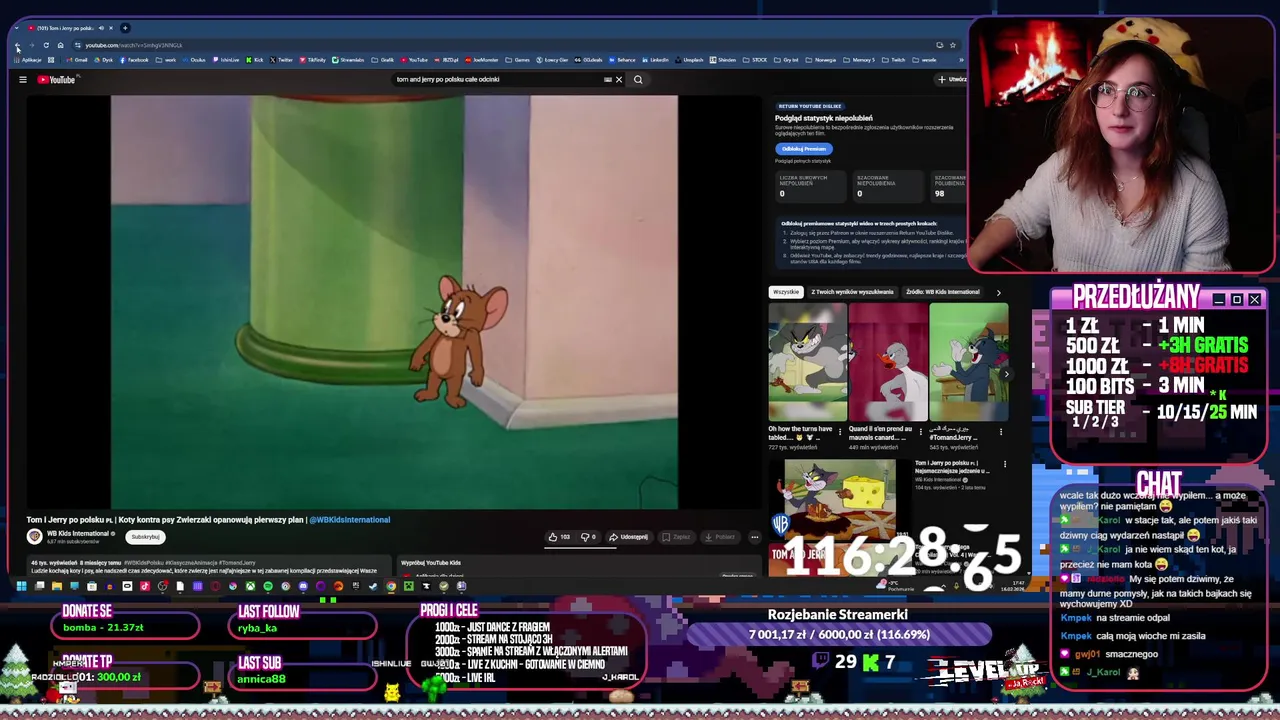Open the Gmail bookmark

[76, 60]
